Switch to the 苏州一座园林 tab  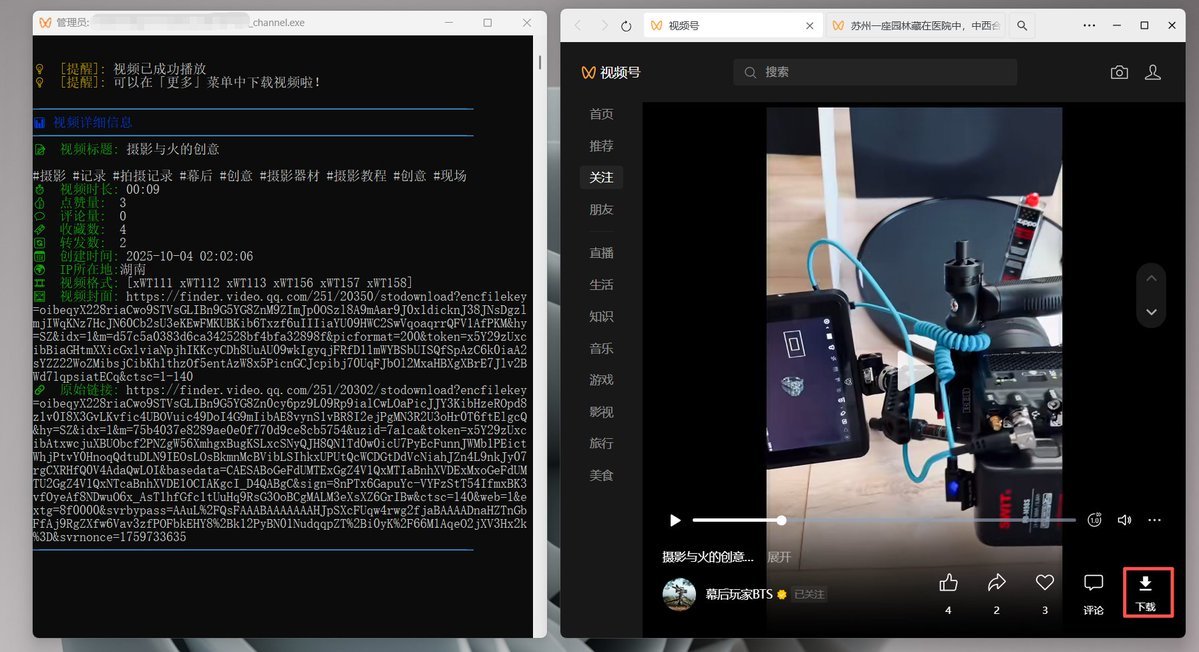point(917,25)
